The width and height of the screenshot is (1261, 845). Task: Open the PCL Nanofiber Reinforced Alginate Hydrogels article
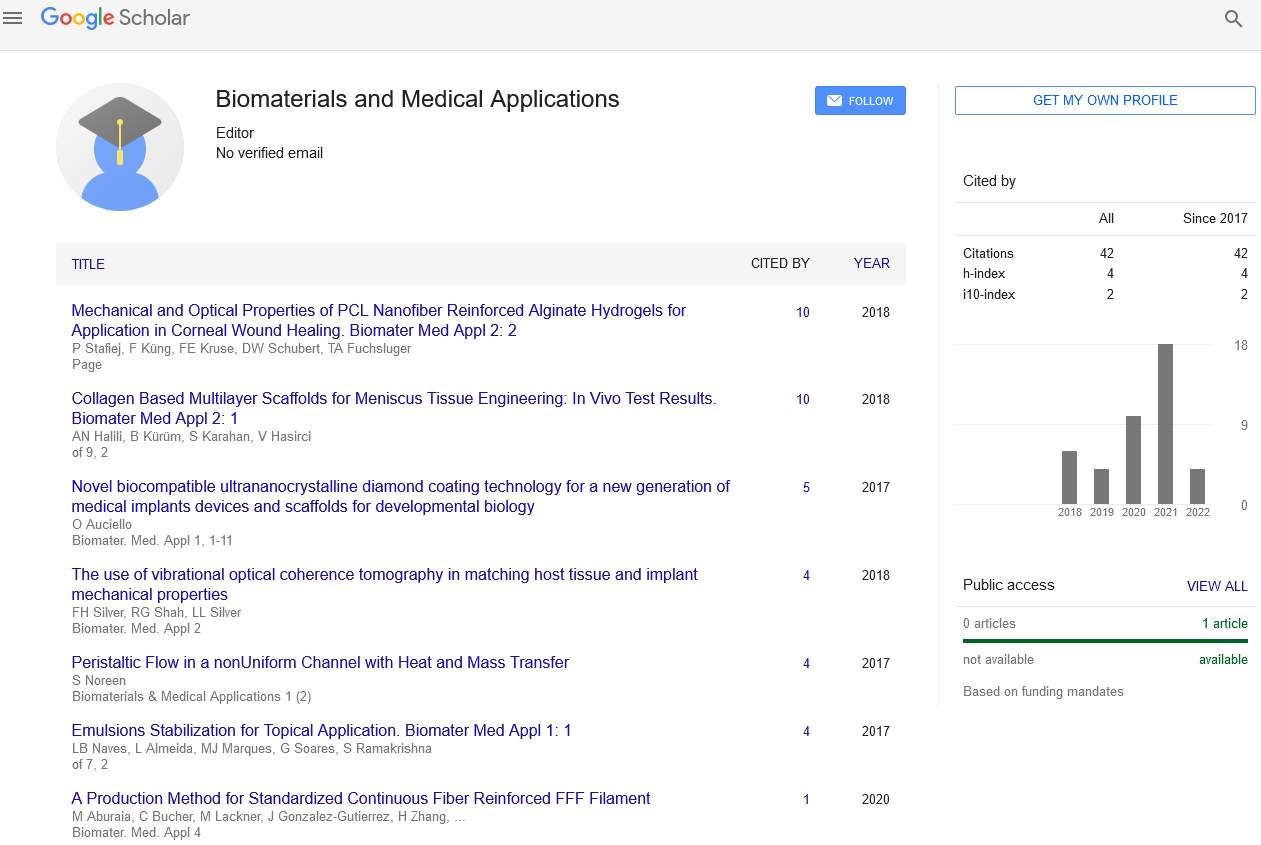pyautogui.click(x=379, y=320)
